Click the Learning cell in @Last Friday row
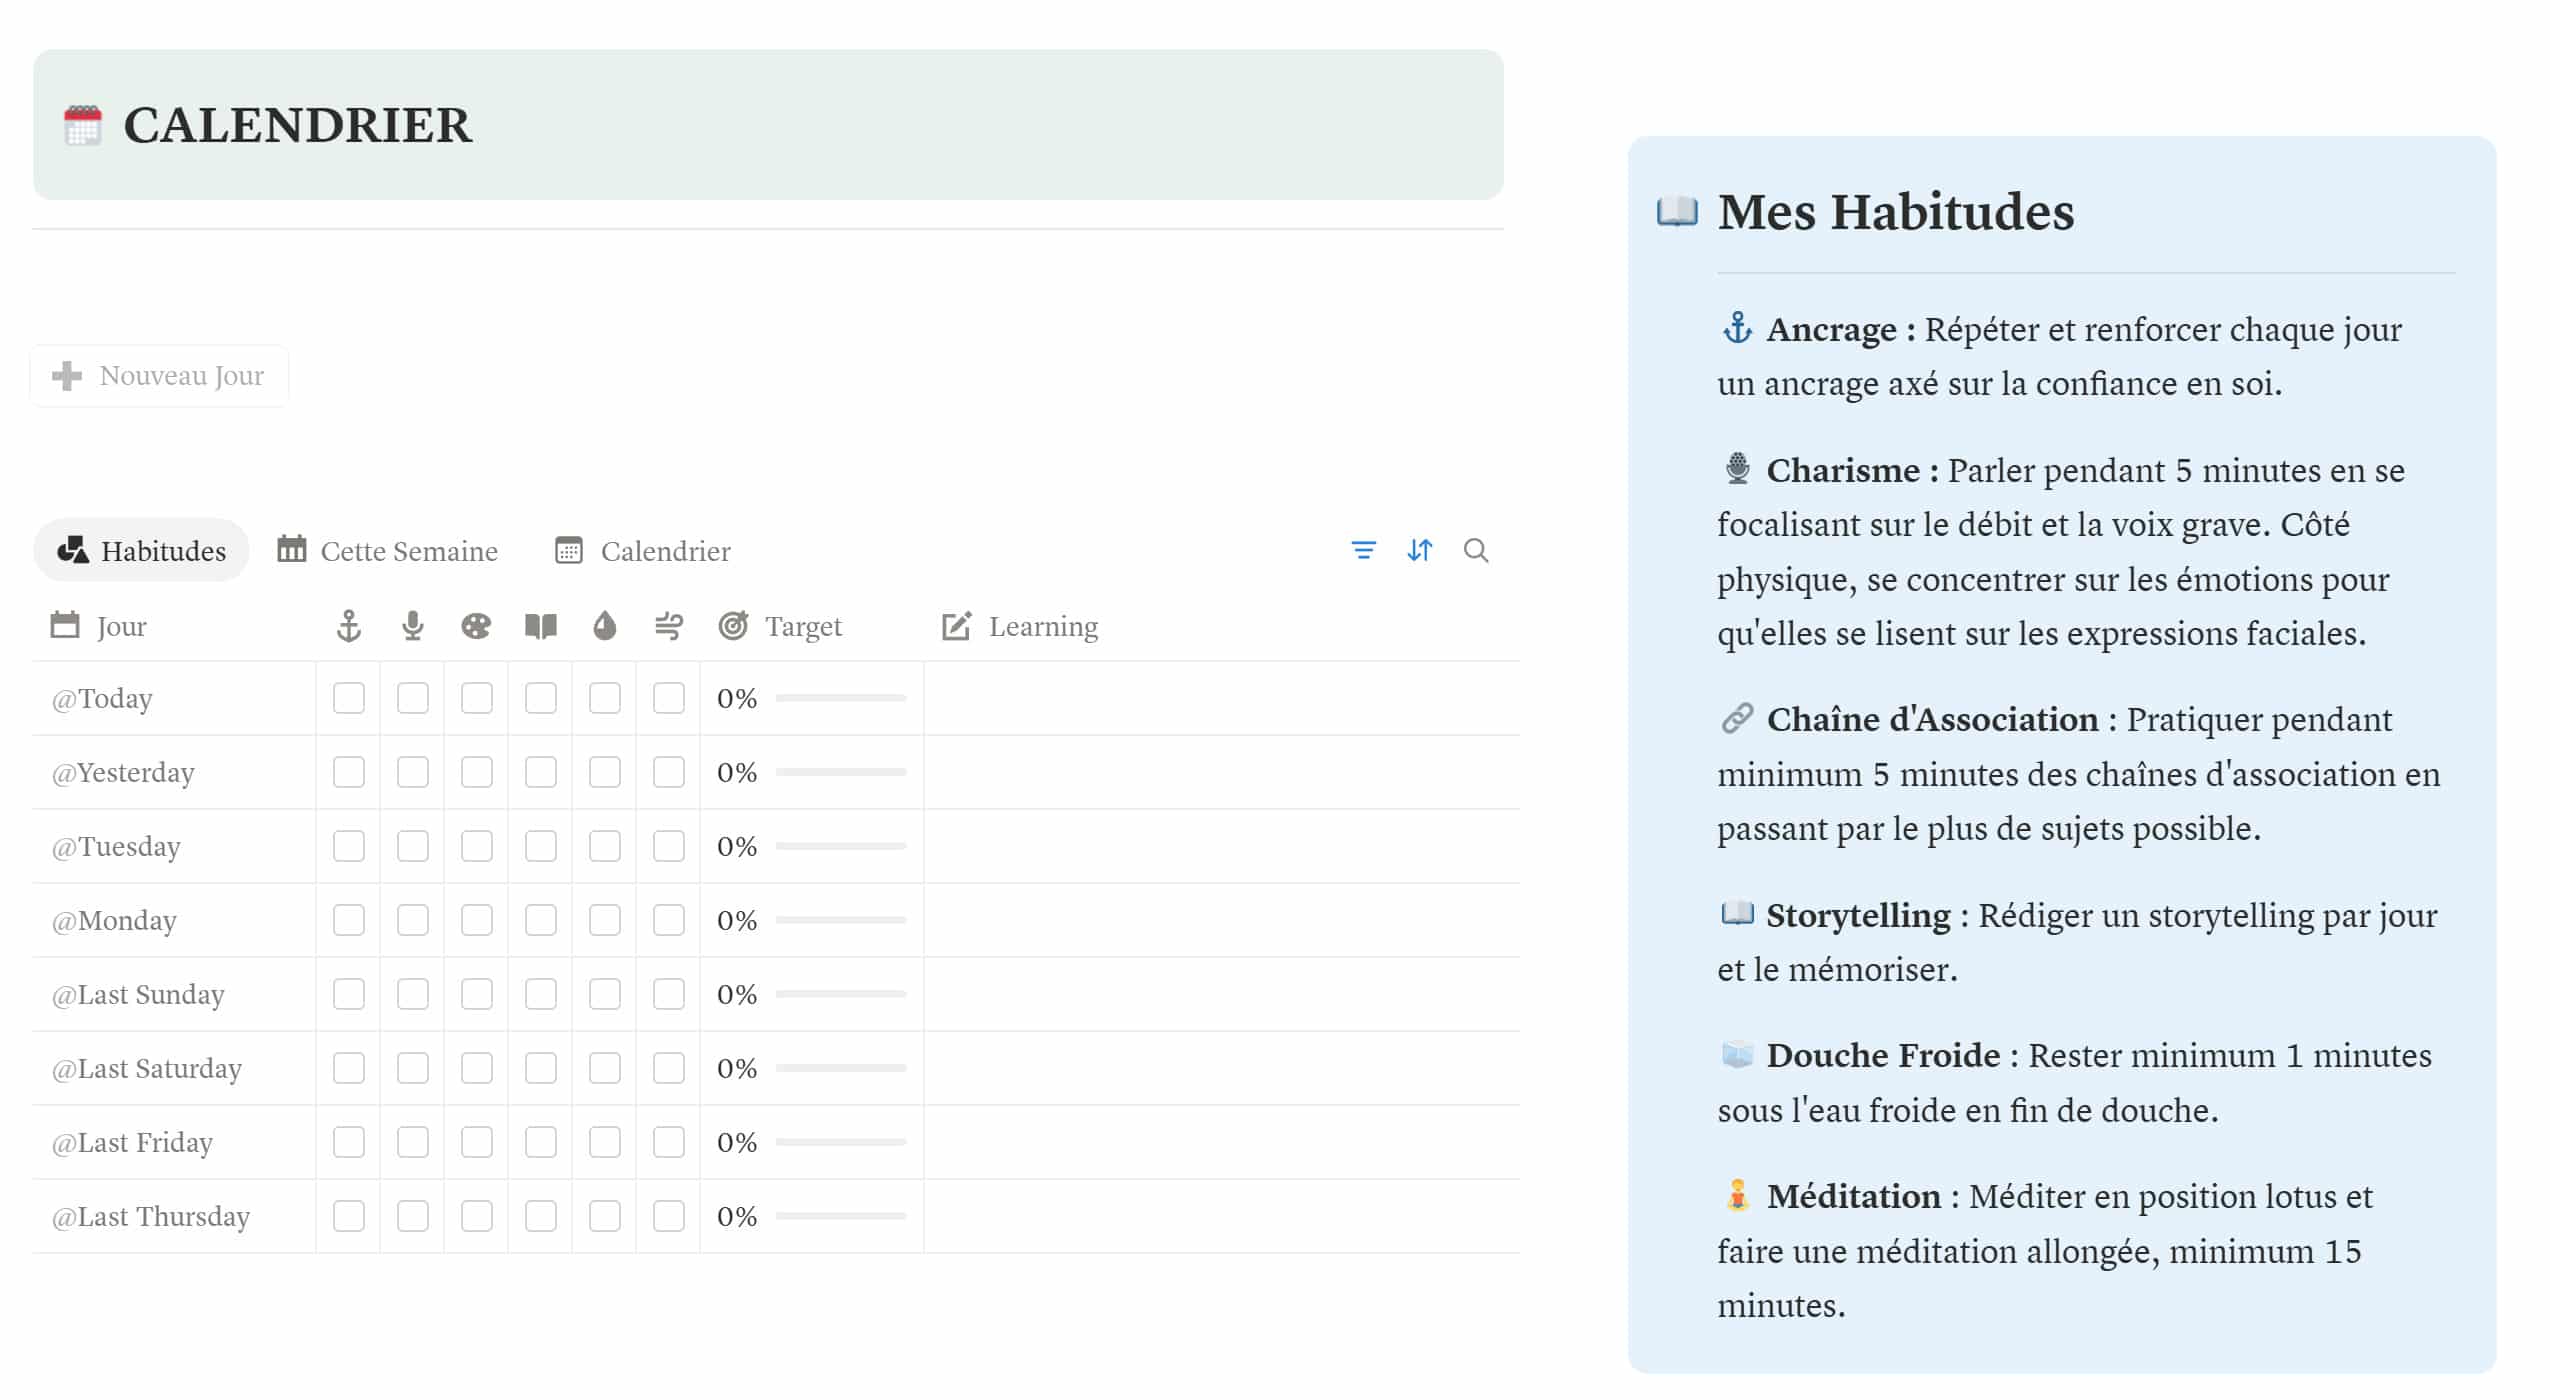 click(x=1221, y=1142)
